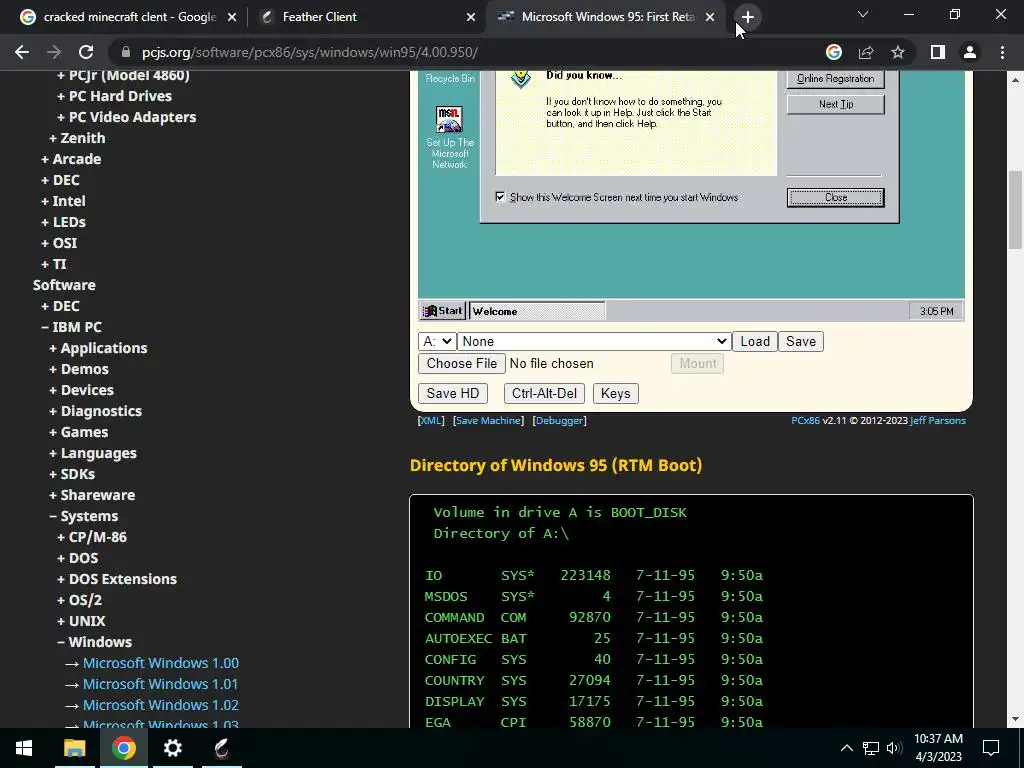Open the Microsoft Windows 1.02 link
This screenshot has height=768, width=1024.
[x=161, y=705]
